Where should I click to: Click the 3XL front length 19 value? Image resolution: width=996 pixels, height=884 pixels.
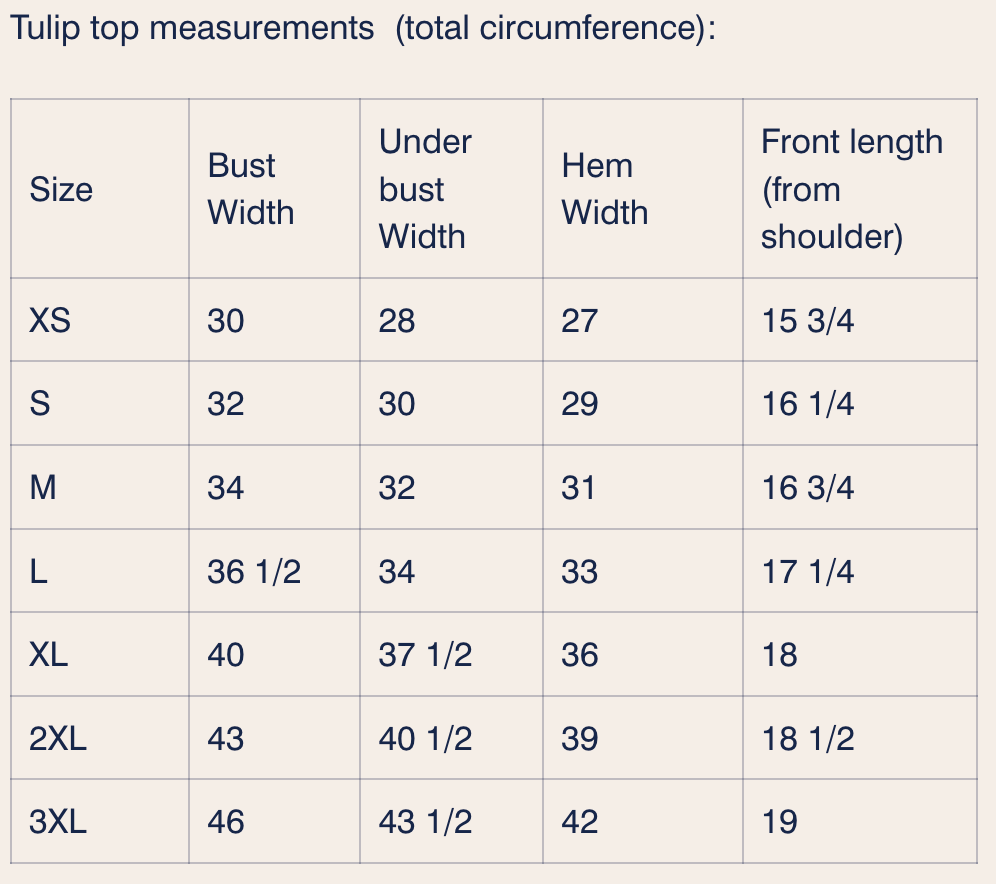click(x=779, y=822)
